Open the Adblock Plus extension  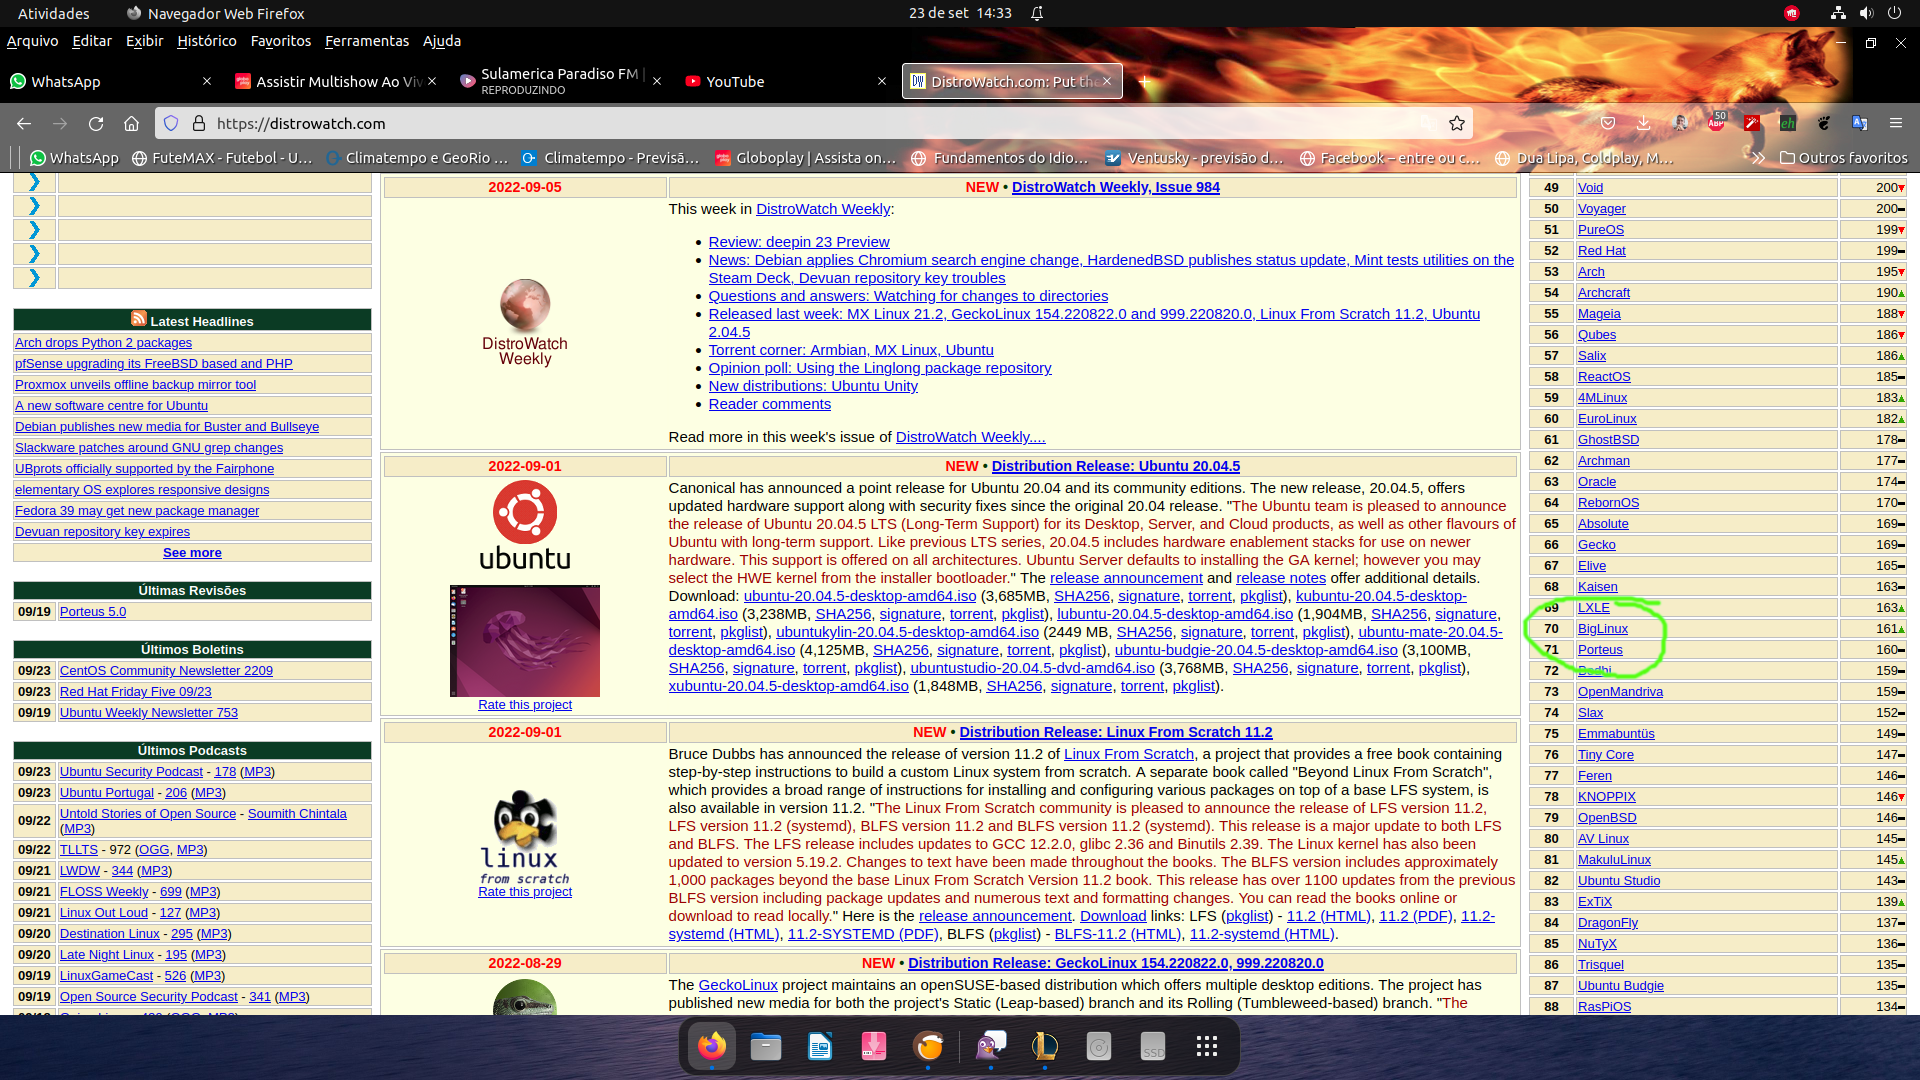[x=1717, y=122]
